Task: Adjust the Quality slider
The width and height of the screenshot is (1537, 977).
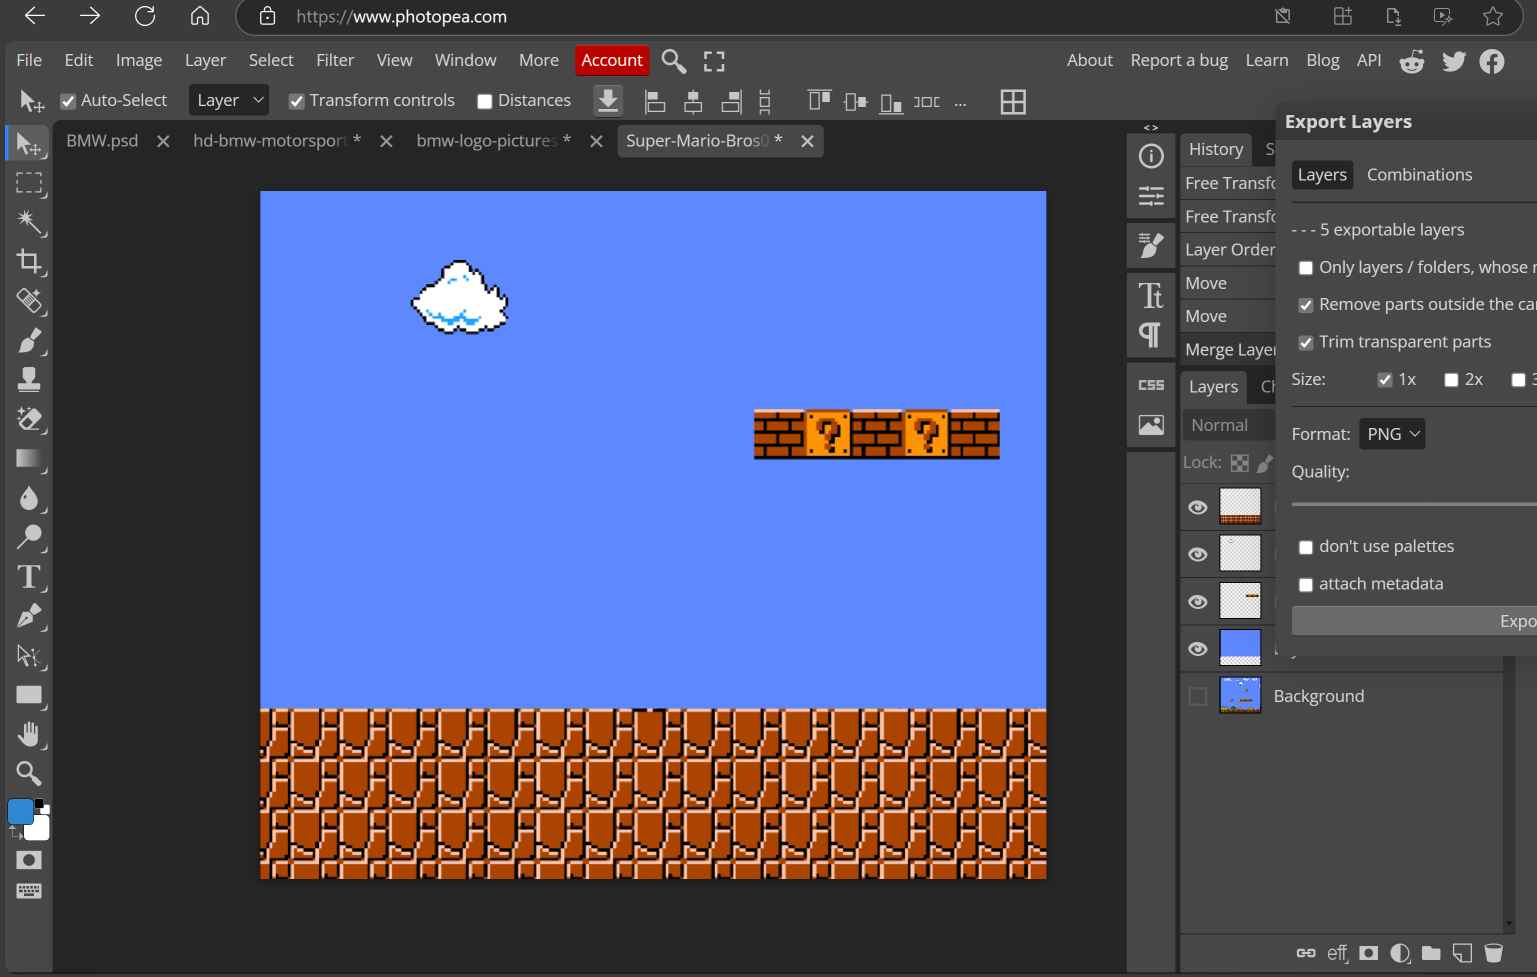Action: [x=1414, y=505]
